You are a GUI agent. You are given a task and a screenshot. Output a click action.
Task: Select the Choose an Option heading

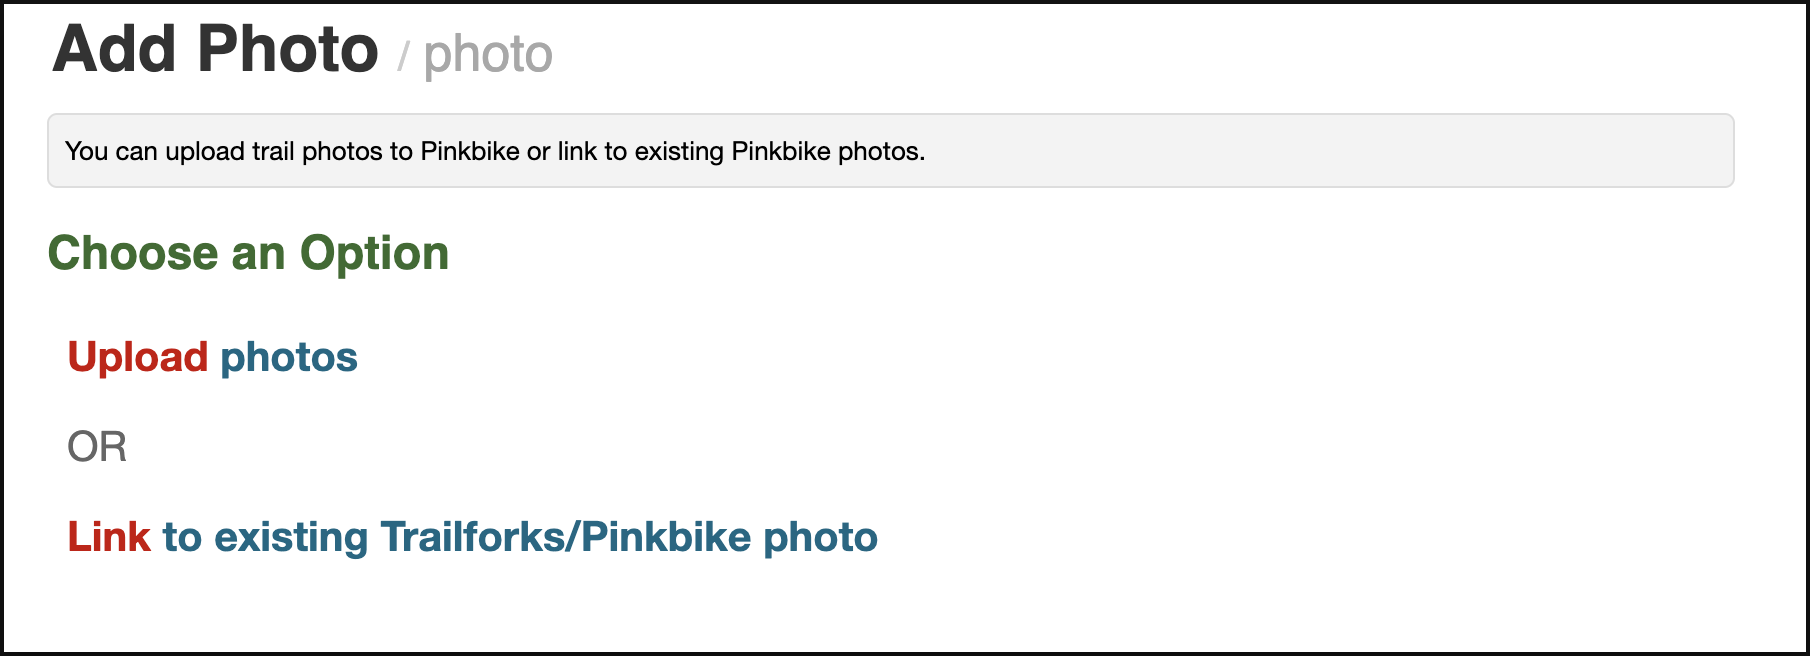click(x=248, y=253)
